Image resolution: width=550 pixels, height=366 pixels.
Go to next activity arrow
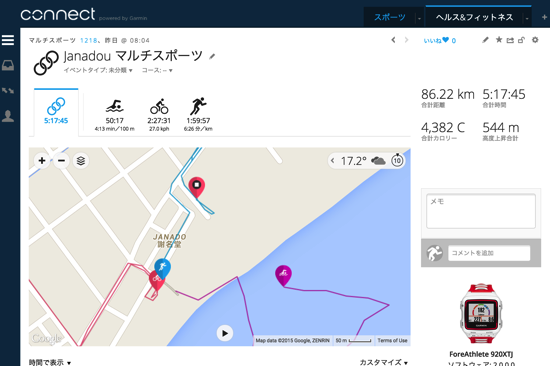406,40
